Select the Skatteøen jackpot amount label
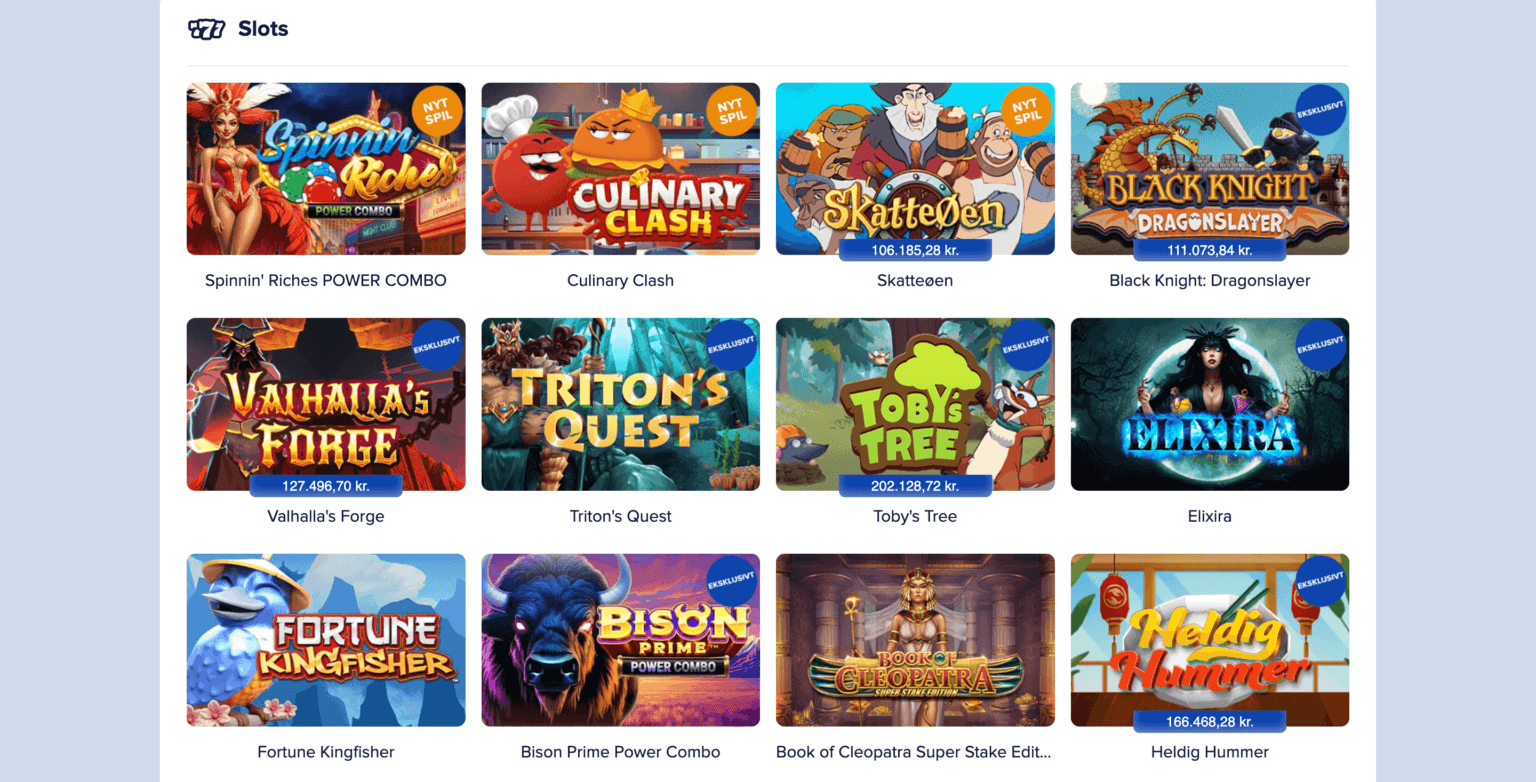This screenshot has width=1536, height=782. pos(915,250)
